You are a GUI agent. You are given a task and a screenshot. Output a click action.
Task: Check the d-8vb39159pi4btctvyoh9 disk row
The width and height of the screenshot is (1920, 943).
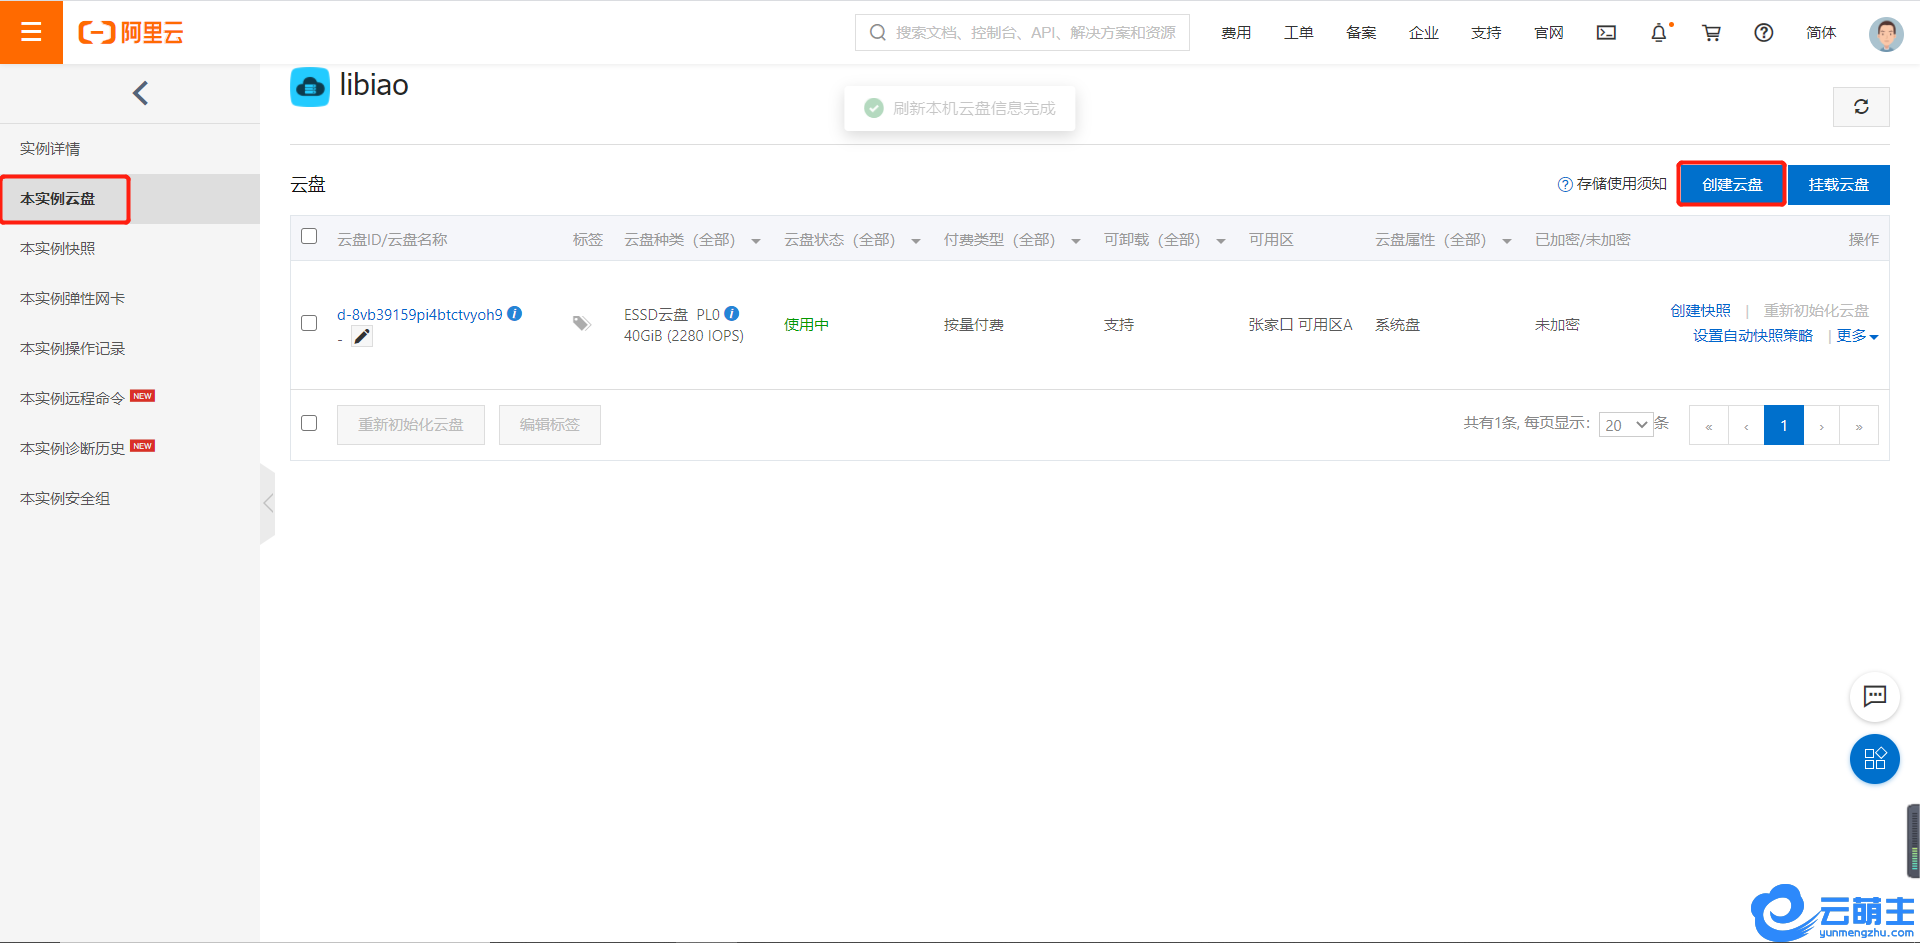click(309, 323)
